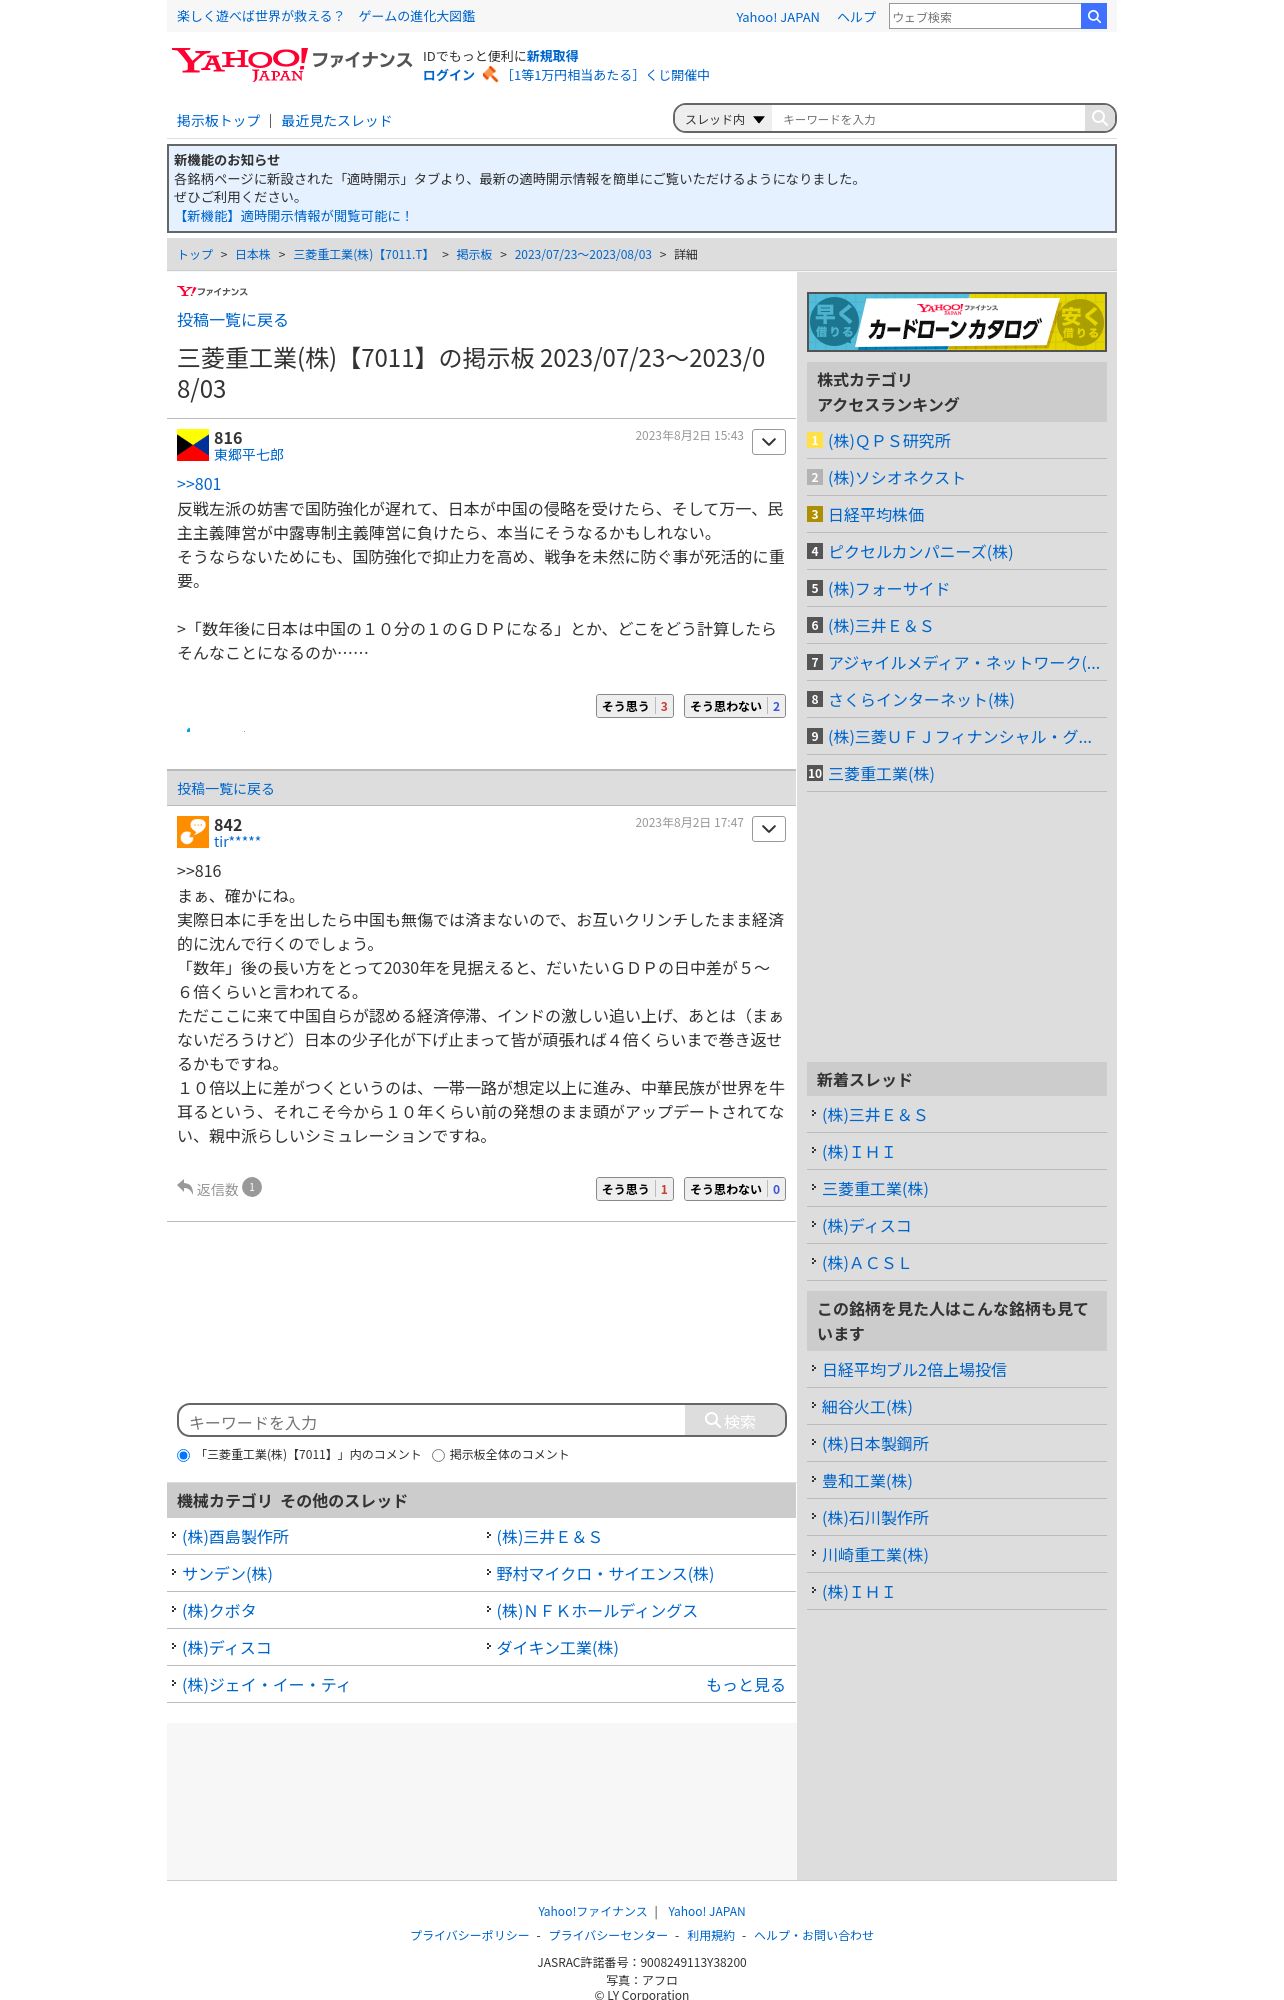Expand the options chevron on post 816
This screenshot has width=1284, height=2000.
pos(769,442)
